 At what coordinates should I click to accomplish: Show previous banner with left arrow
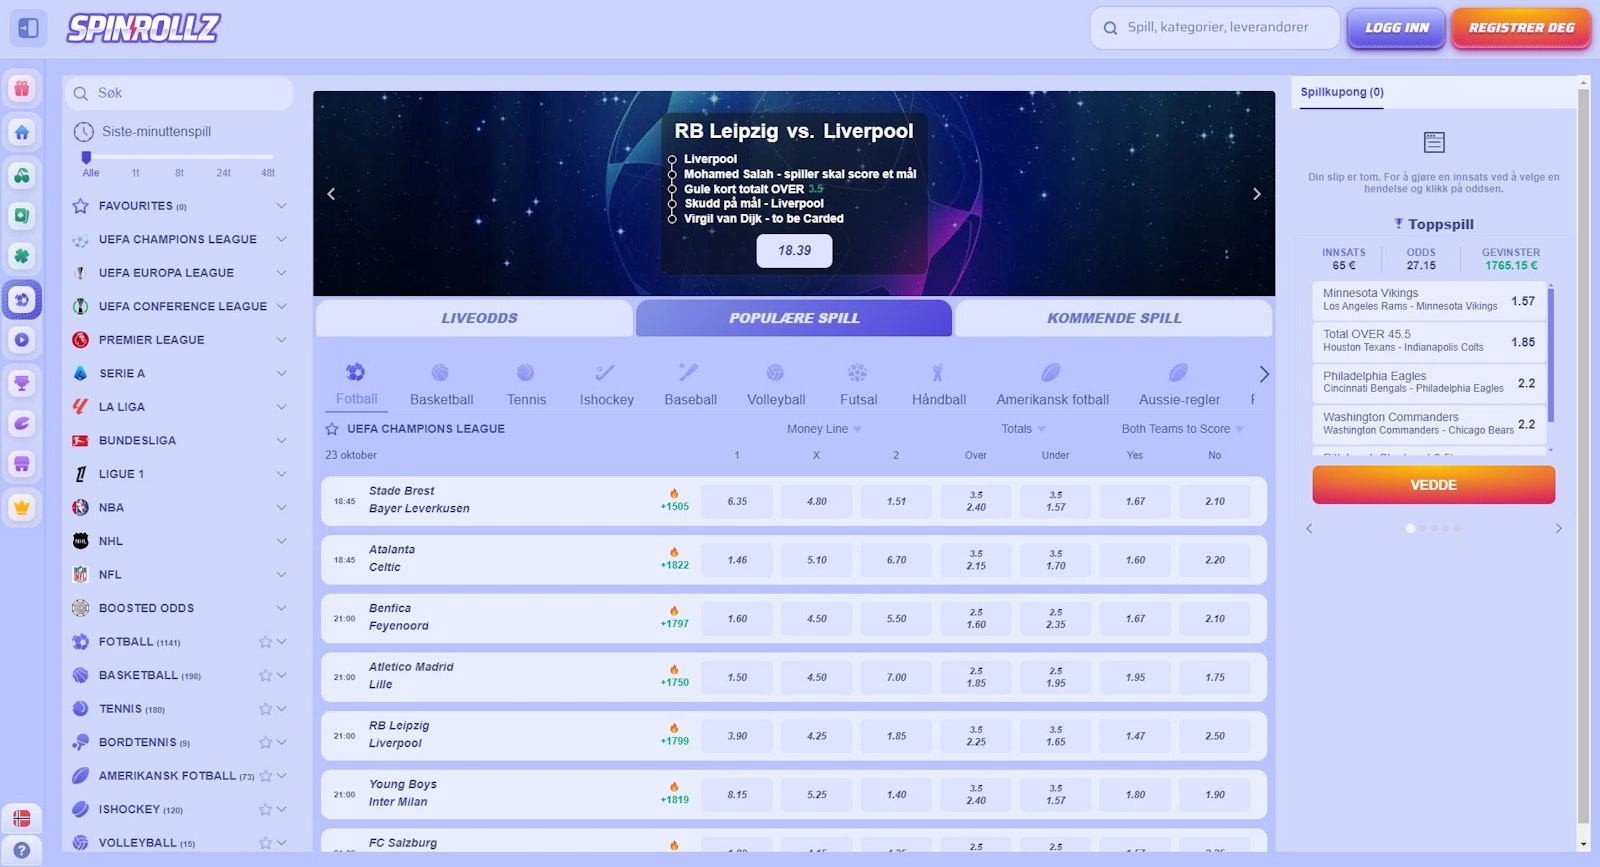(331, 194)
